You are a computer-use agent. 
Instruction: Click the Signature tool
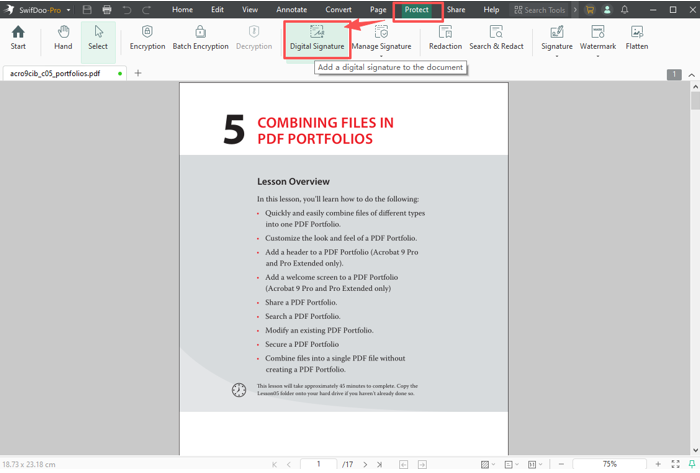click(557, 37)
